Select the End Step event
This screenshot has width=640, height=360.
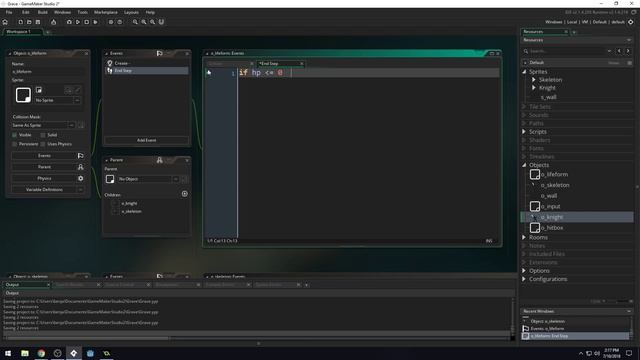pyautogui.click(x=147, y=71)
